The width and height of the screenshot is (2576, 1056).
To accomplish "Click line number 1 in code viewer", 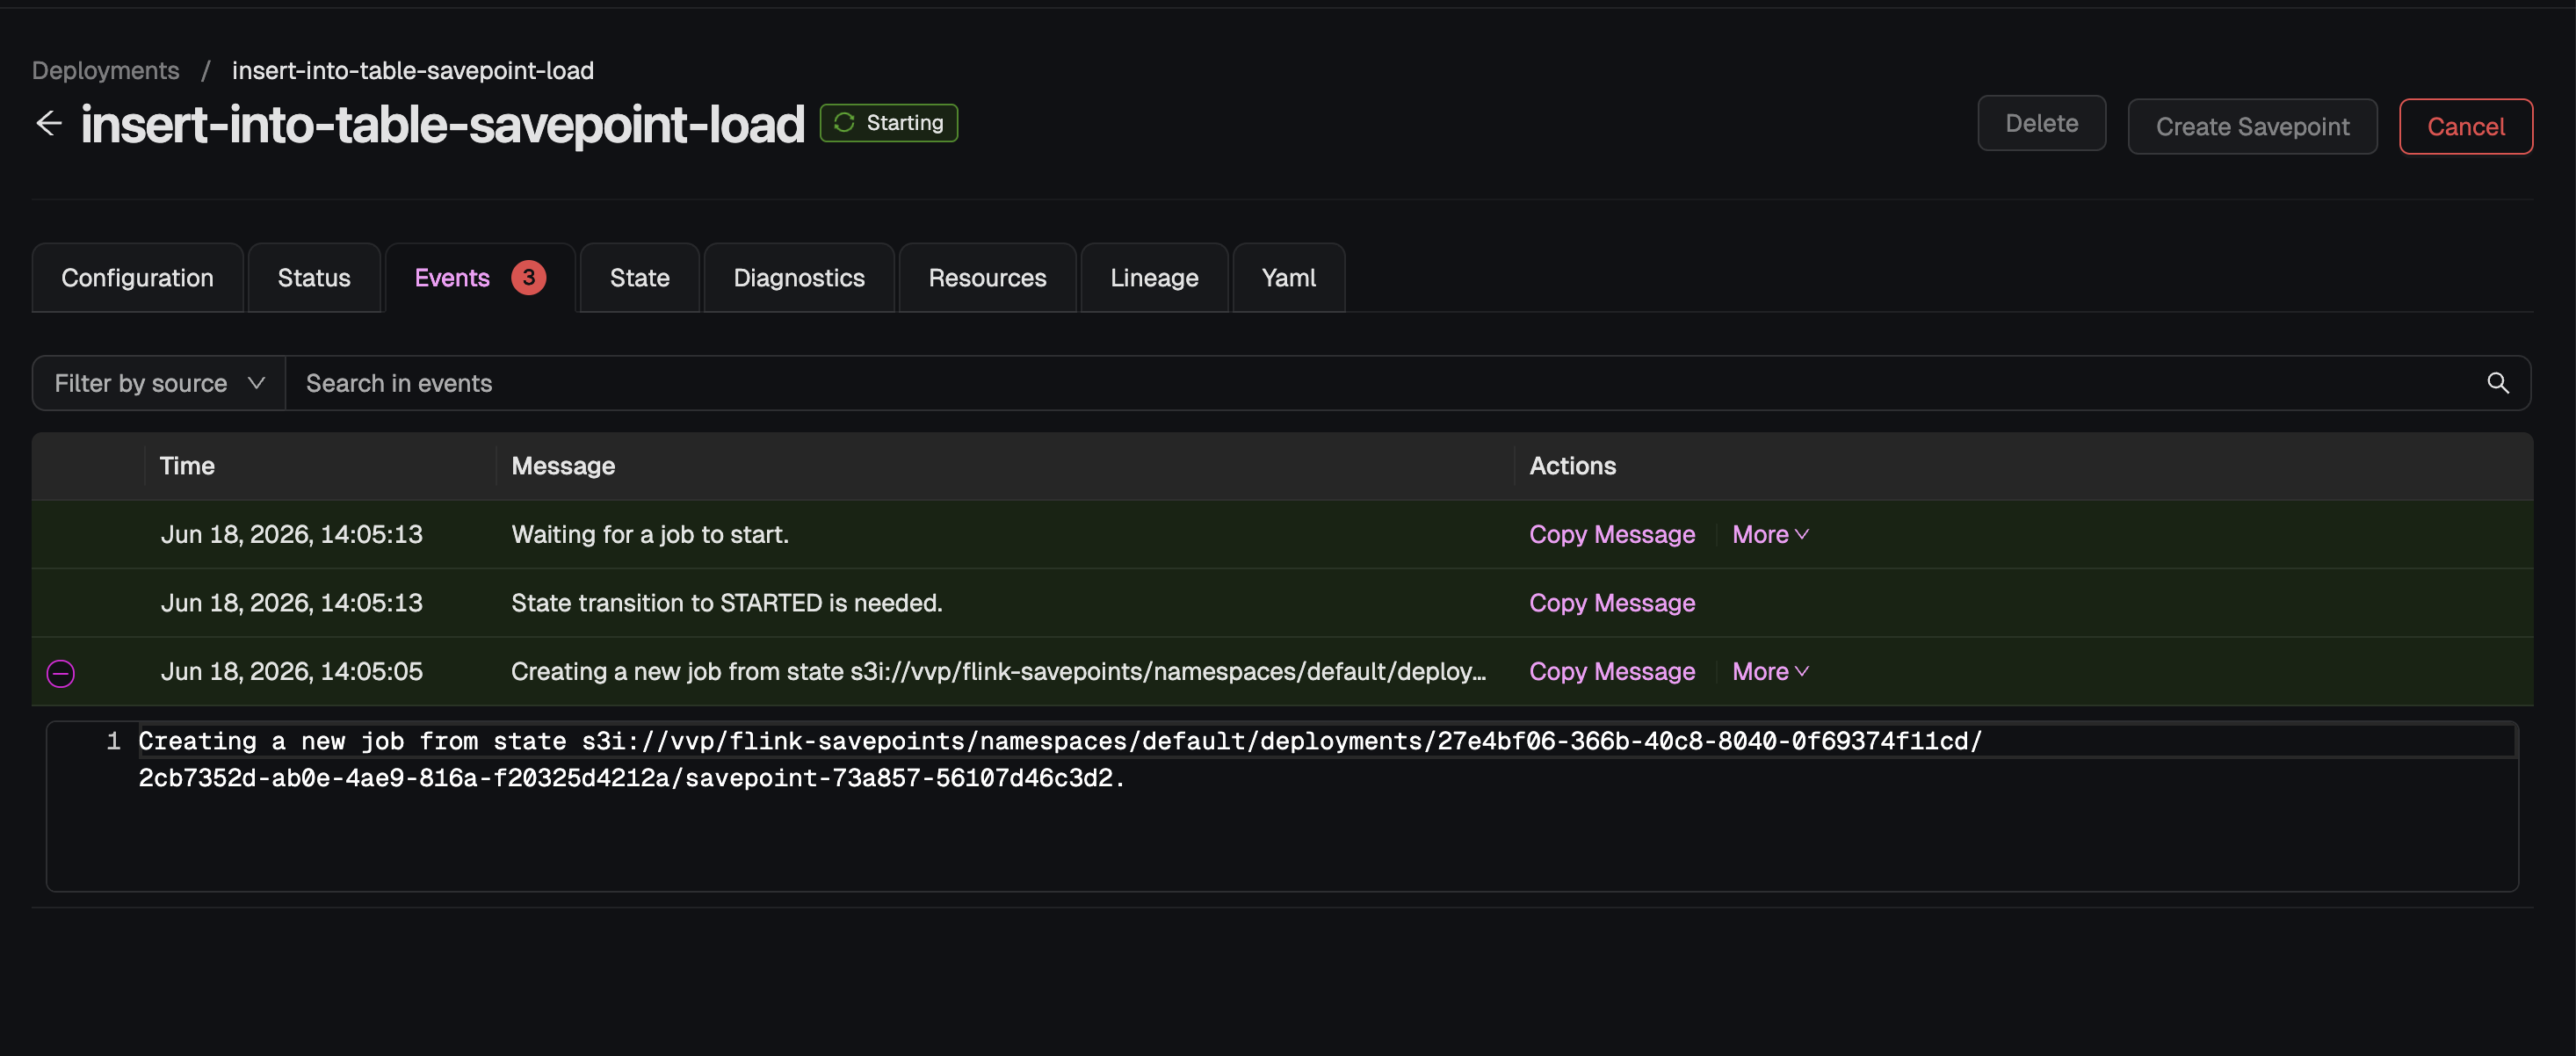I will (x=113, y=741).
